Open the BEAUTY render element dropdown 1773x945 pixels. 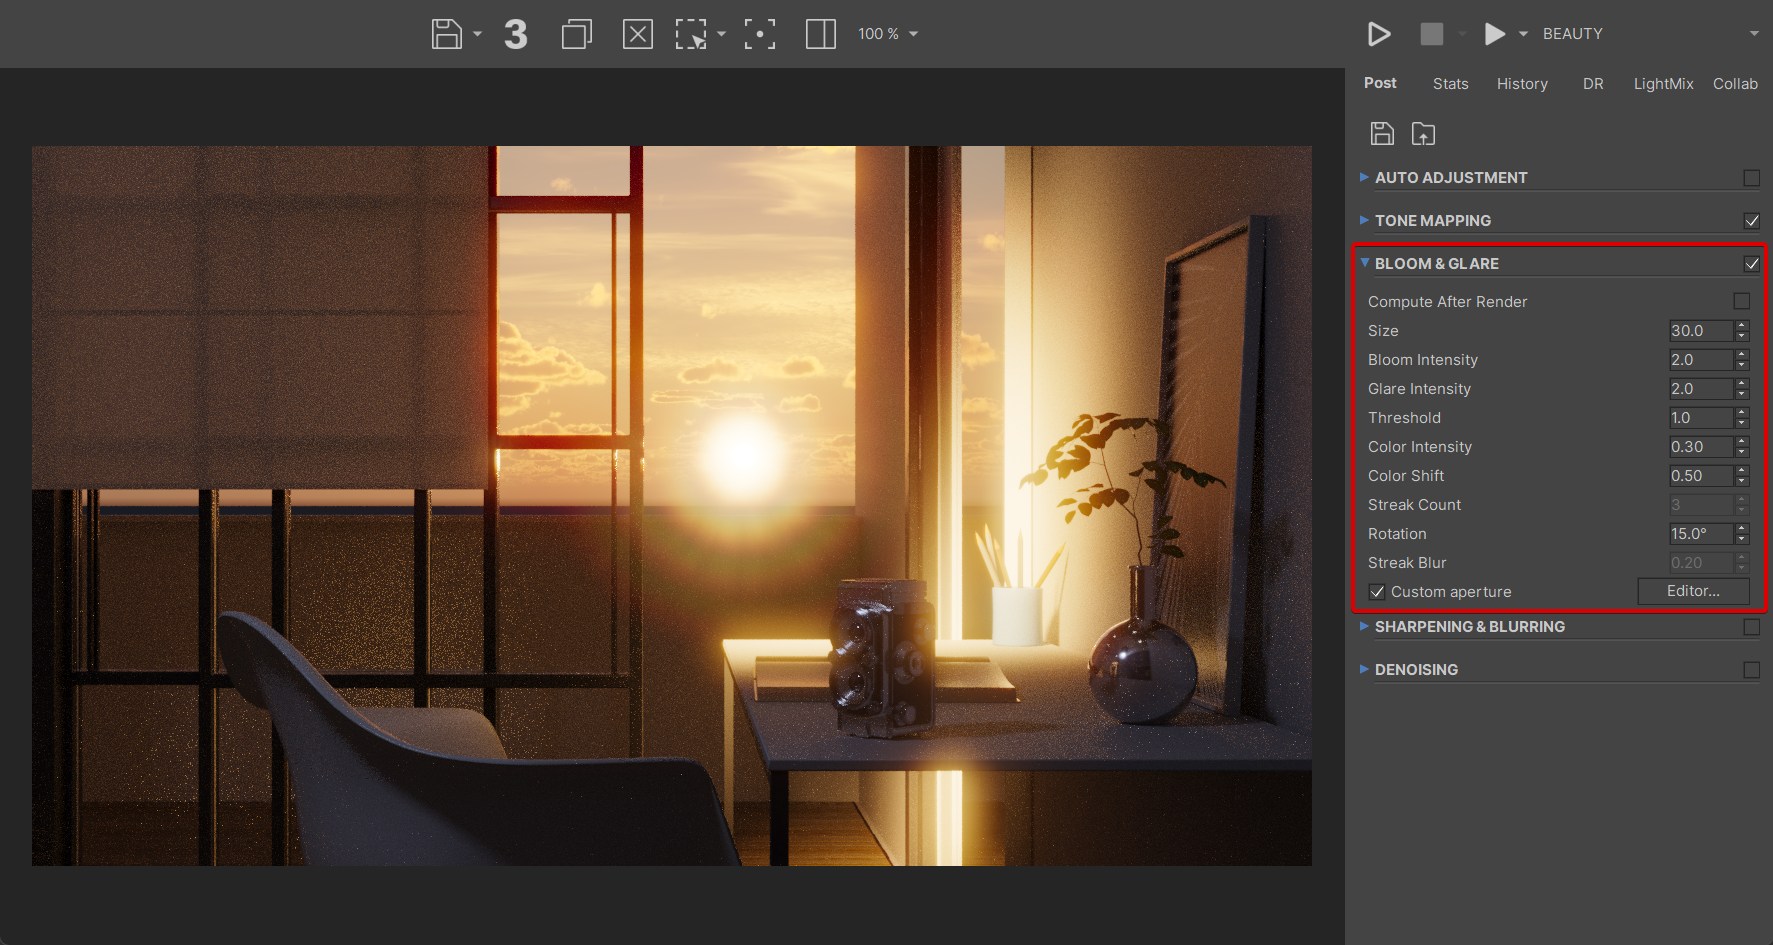(1650, 34)
